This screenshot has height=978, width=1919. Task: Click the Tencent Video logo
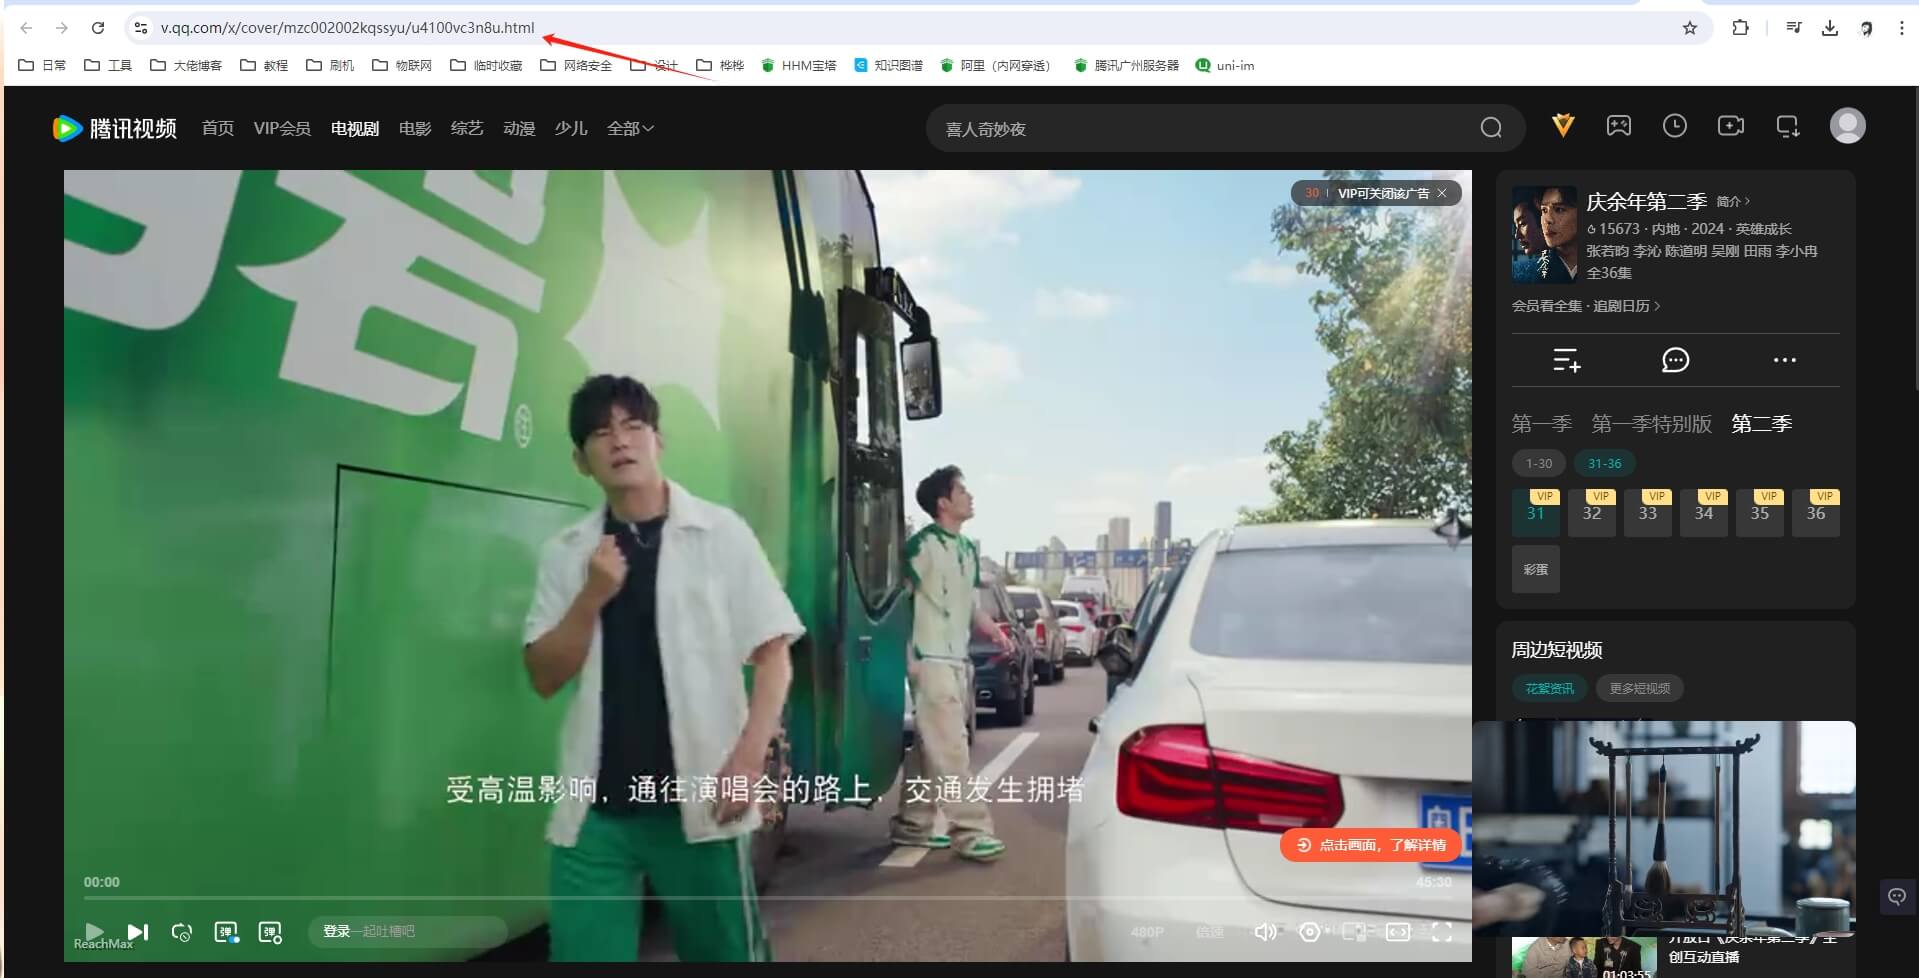pyautogui.click(x=115, y=128)
